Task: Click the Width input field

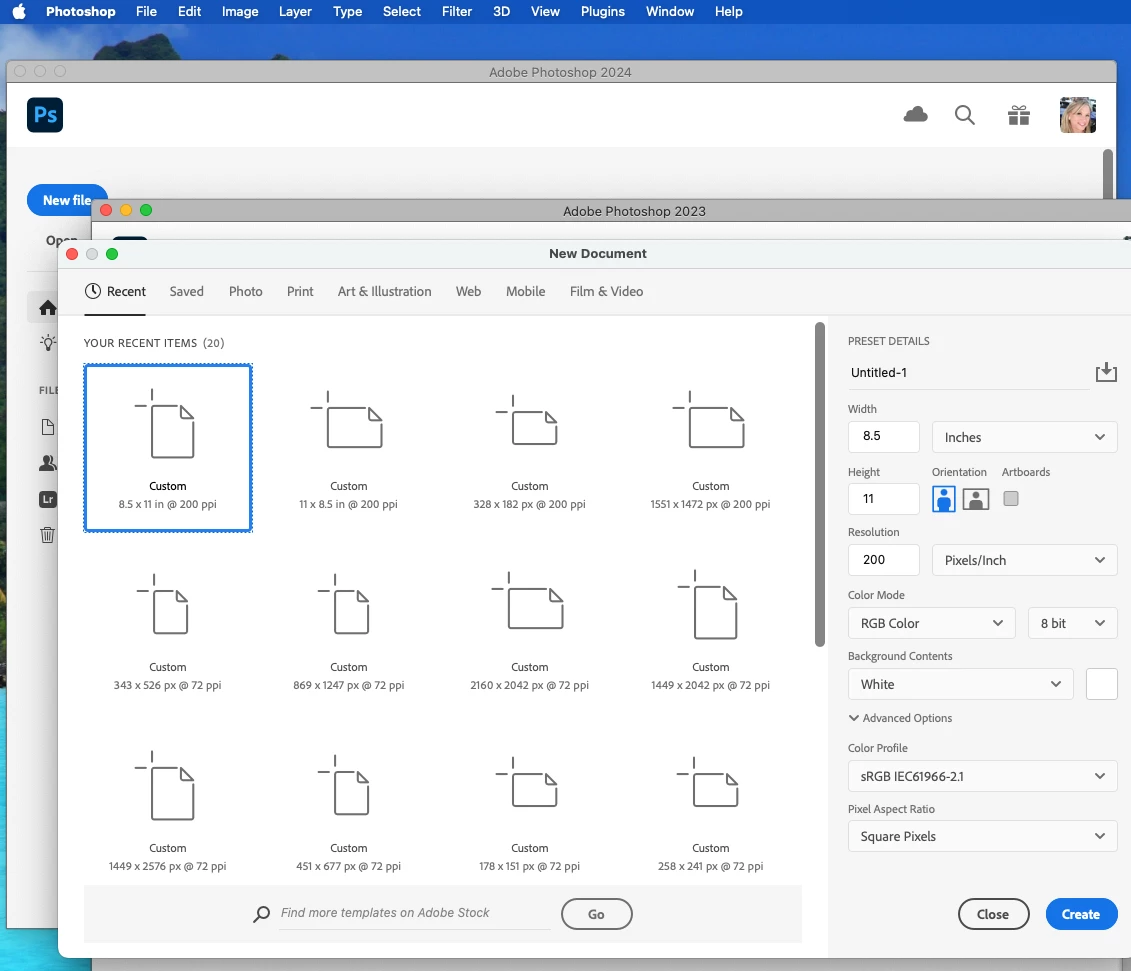Action: pos(884,436)
